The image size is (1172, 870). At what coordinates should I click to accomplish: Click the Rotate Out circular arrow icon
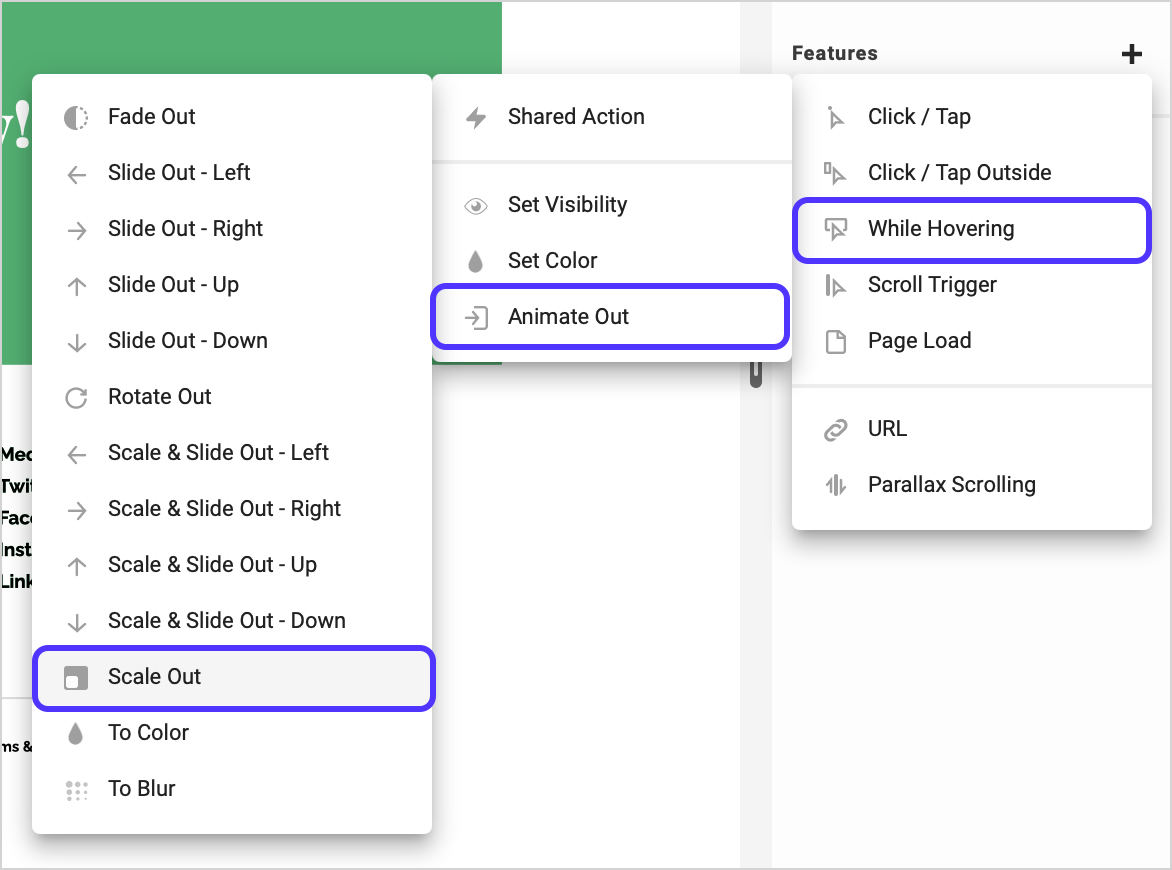(76, 397)
